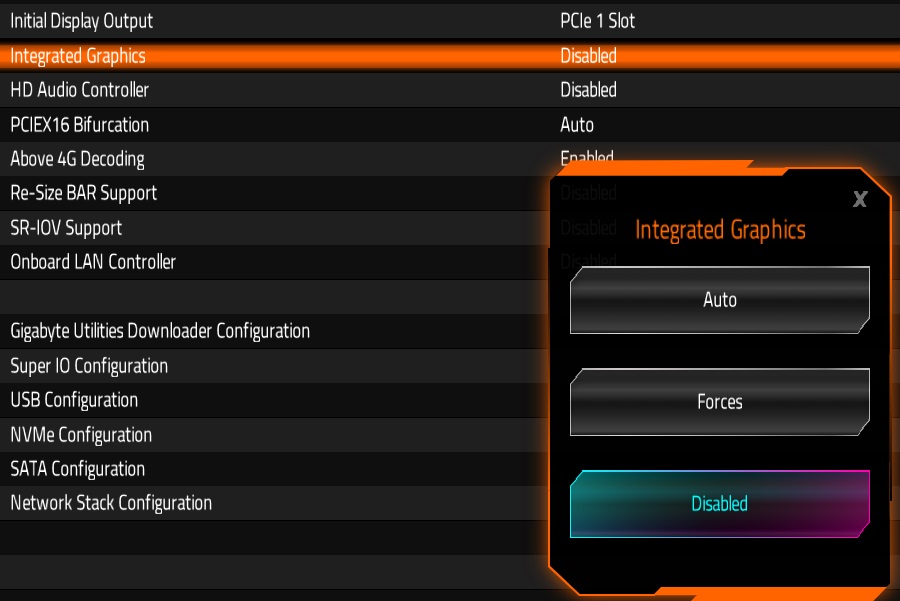
Task: Expand USB Configuration submenu
Action: coord(74,400)
